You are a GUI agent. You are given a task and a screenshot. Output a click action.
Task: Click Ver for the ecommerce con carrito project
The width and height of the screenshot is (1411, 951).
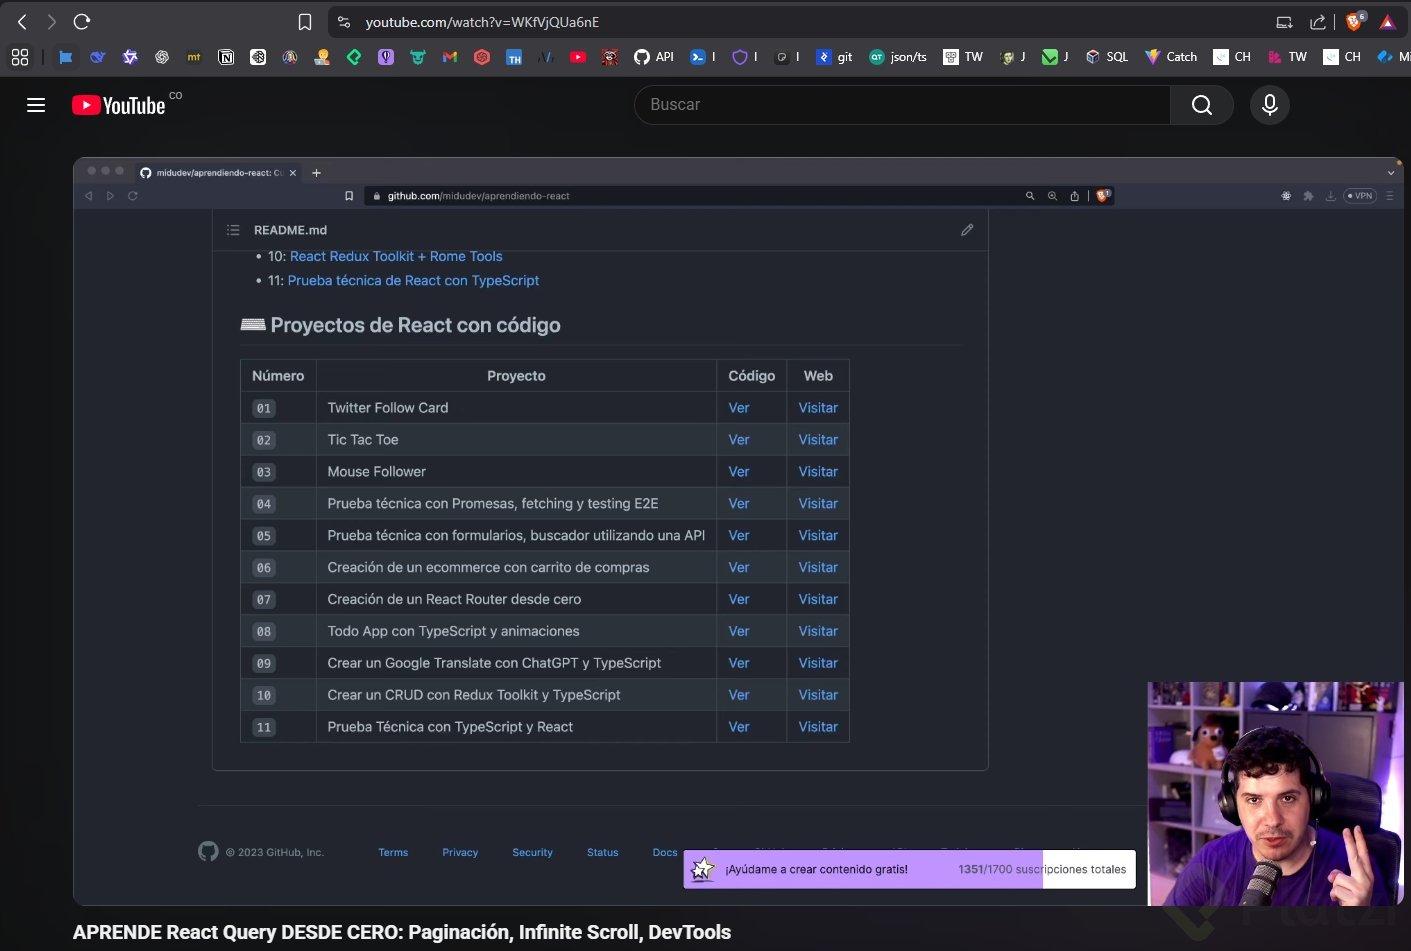pyautogui.click(x=739, y=568)
